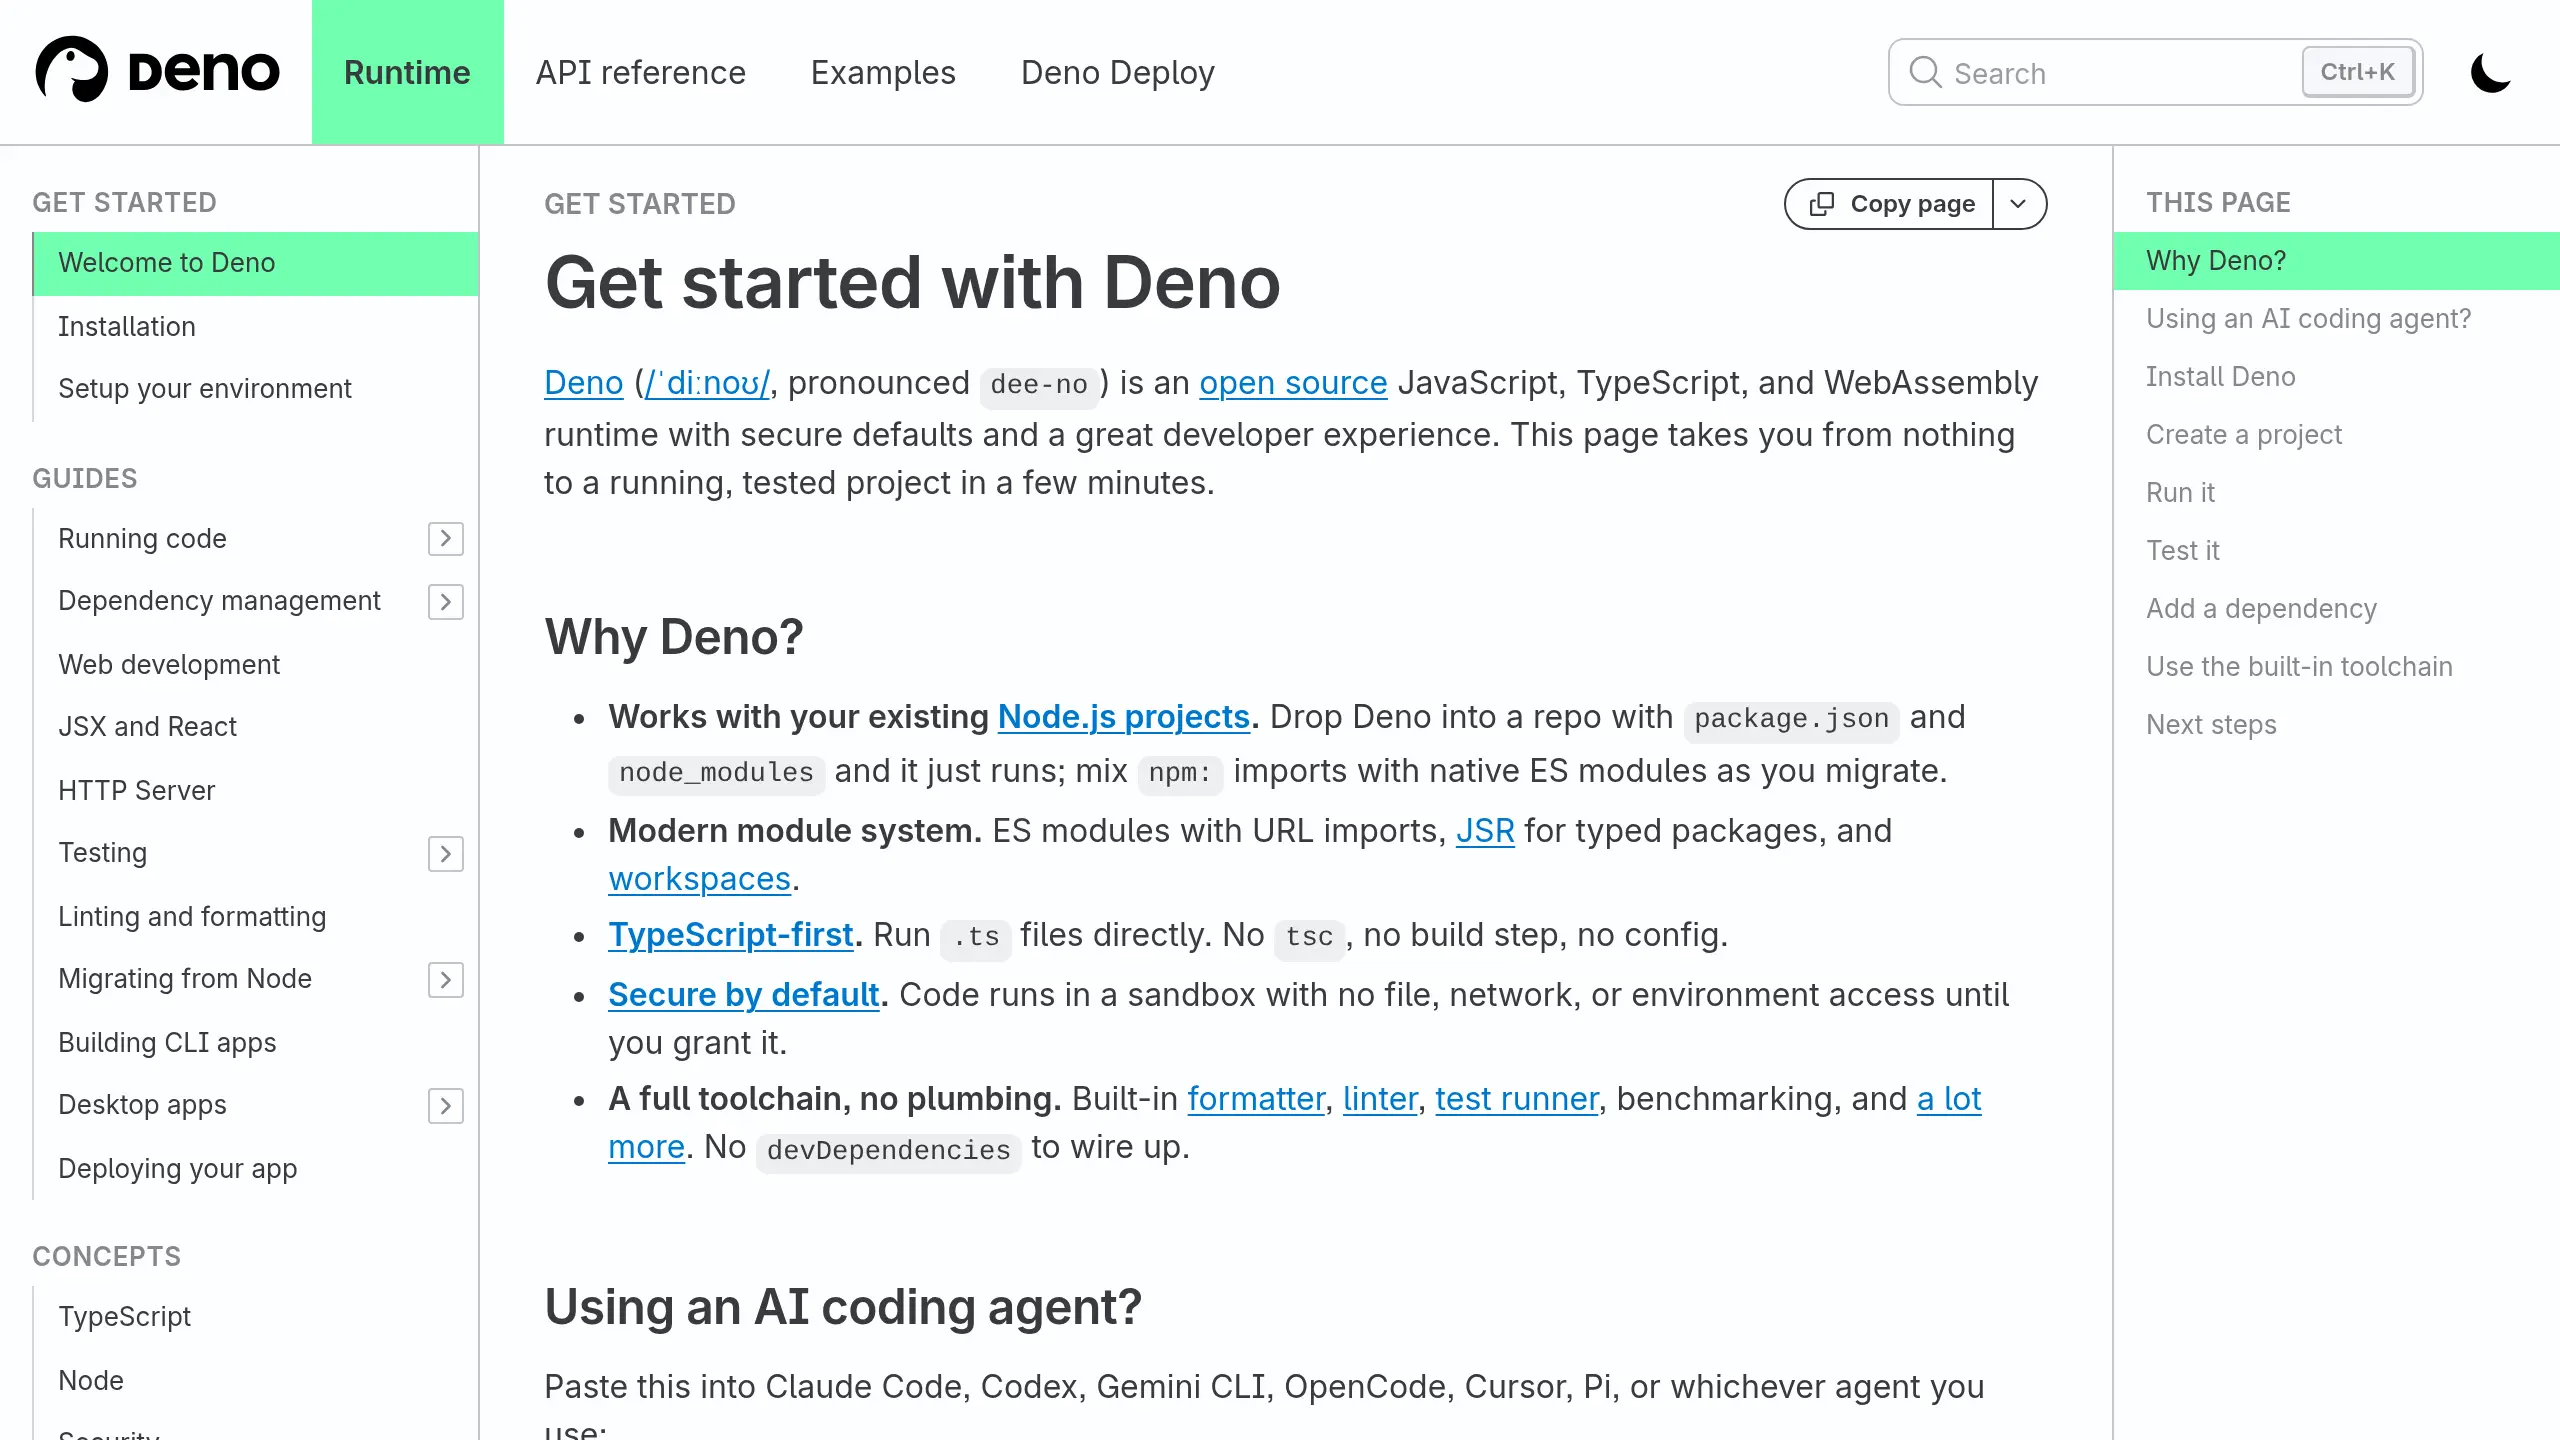Screen dimensions: 2560x1440
Task: Follow the Deno link in intro paragraph
Action: [x=583, y=383]
